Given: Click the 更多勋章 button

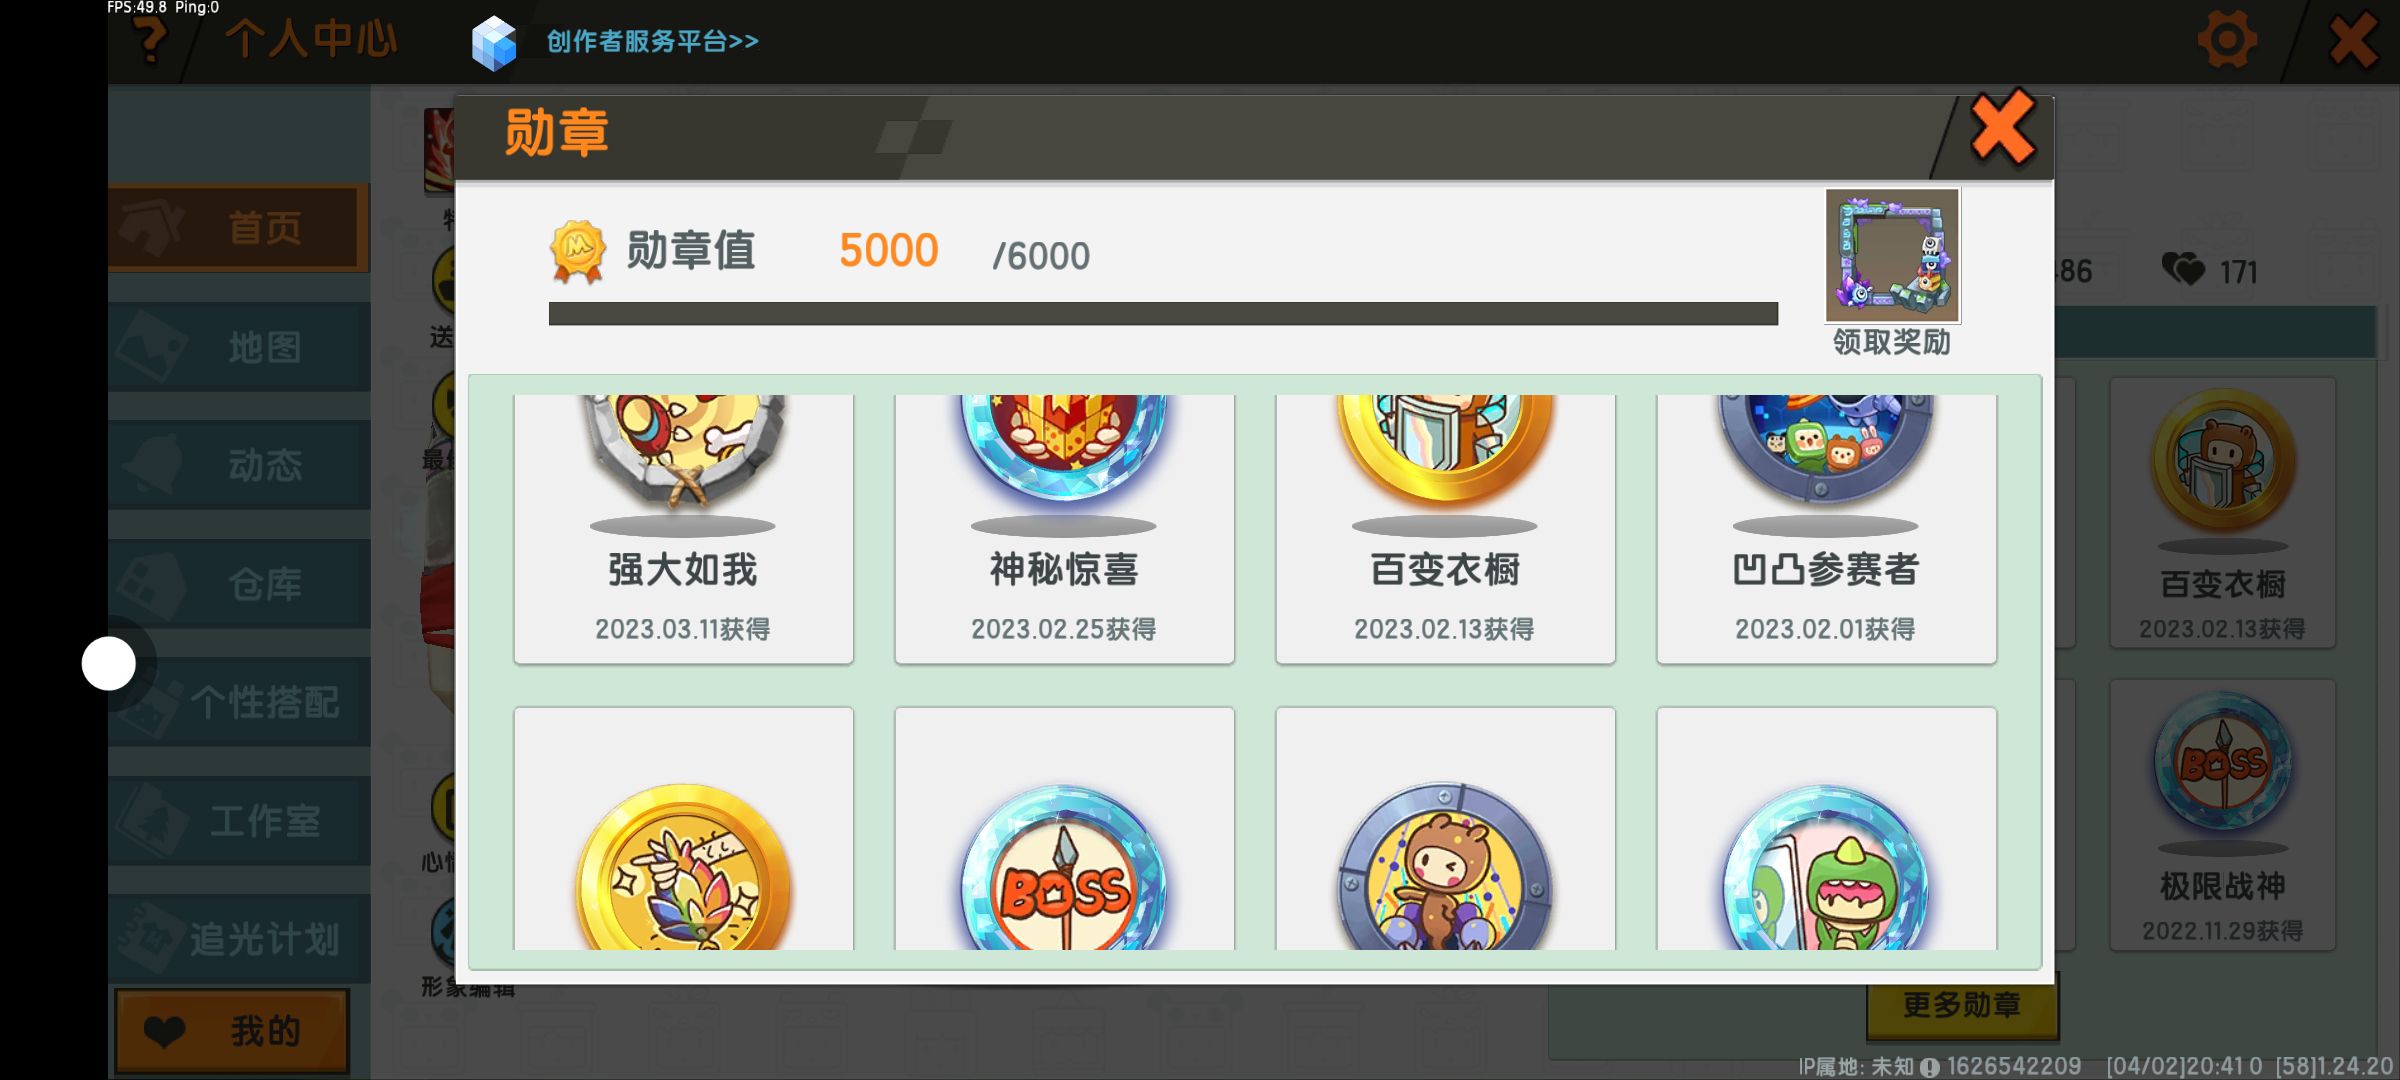Looking at the screenshot, I should pos(1961,1006).
